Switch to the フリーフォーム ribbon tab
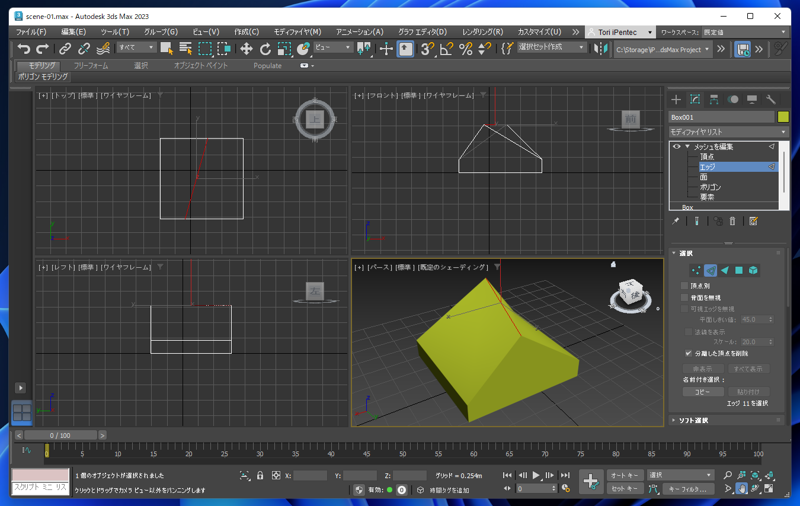 click(91, 65)
